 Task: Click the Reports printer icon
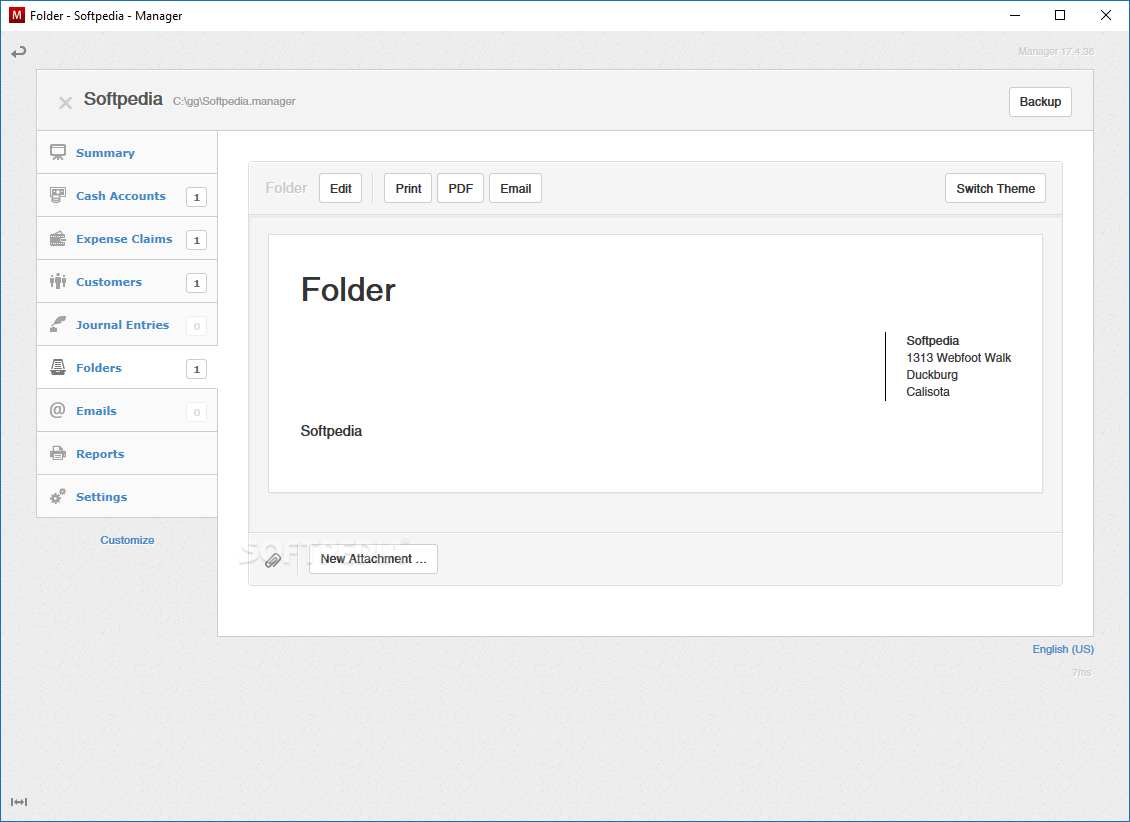click(58, 453)
